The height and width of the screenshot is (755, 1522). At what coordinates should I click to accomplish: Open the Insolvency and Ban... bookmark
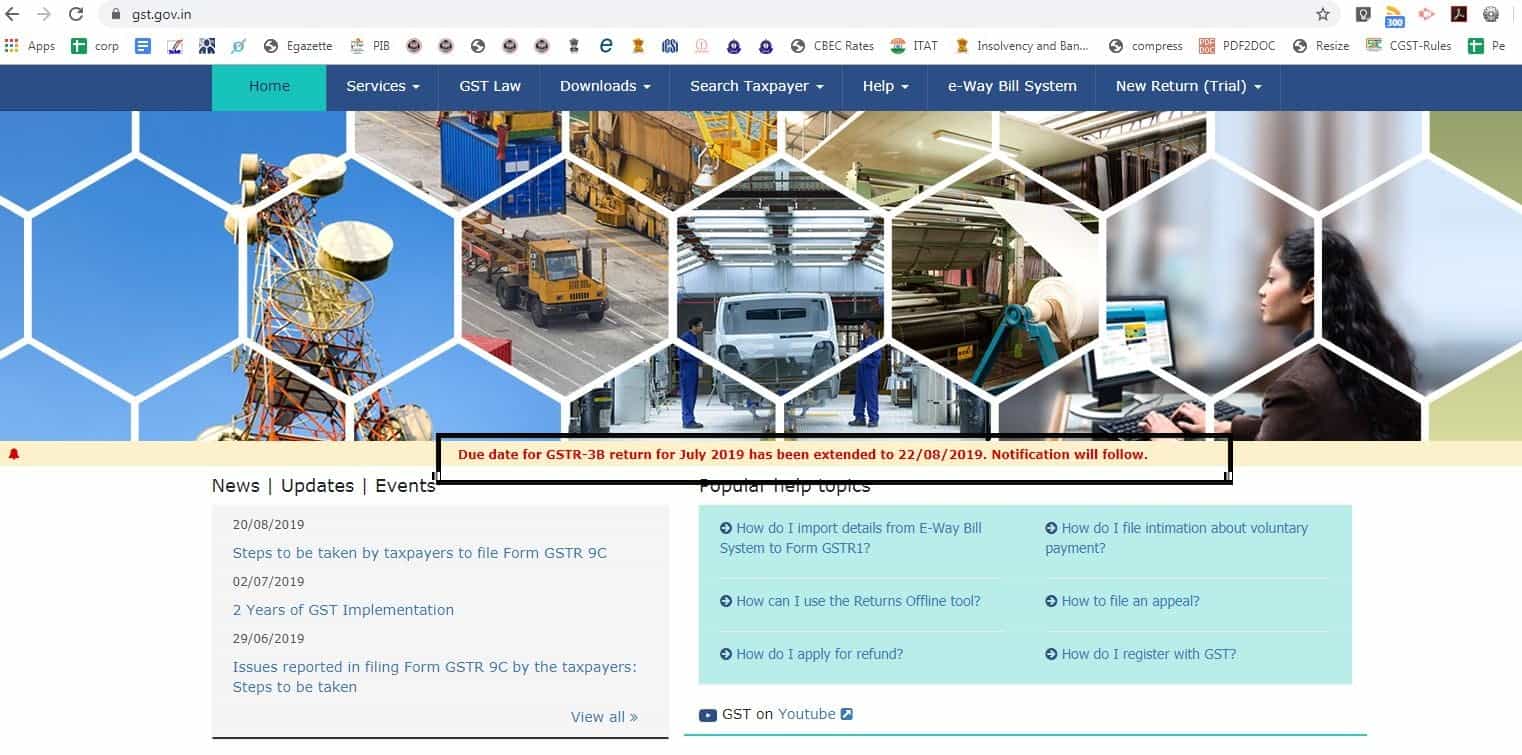1022,46
